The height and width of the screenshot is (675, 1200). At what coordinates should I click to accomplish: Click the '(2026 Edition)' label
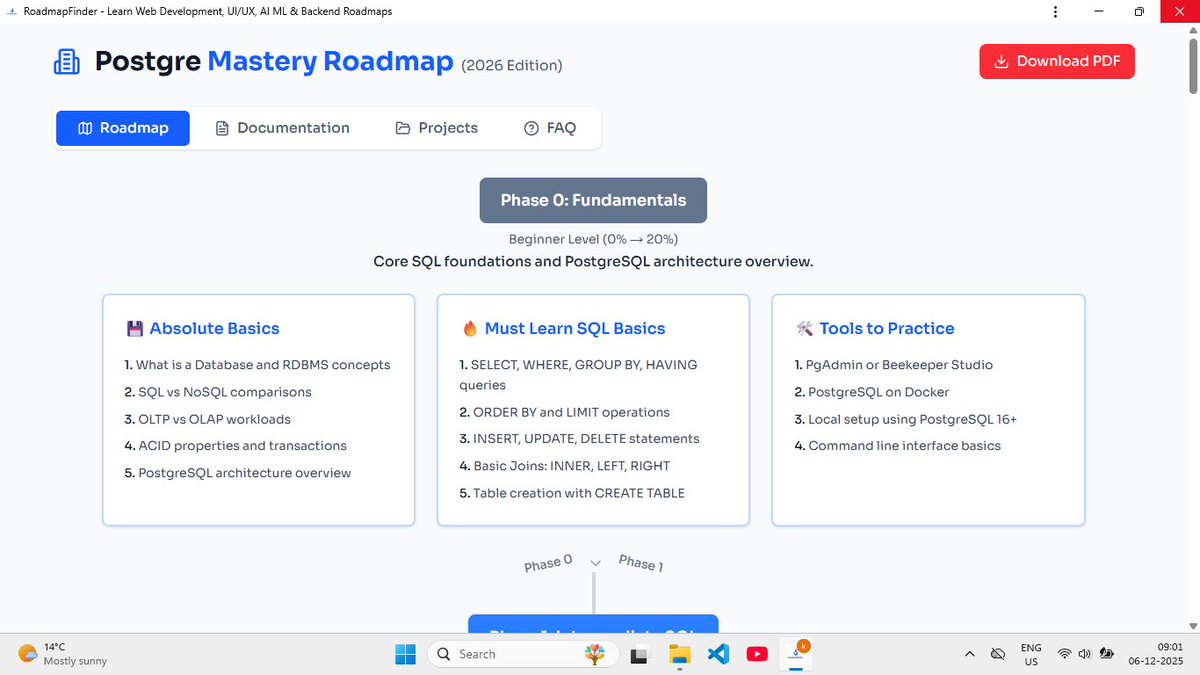(512, 65)
